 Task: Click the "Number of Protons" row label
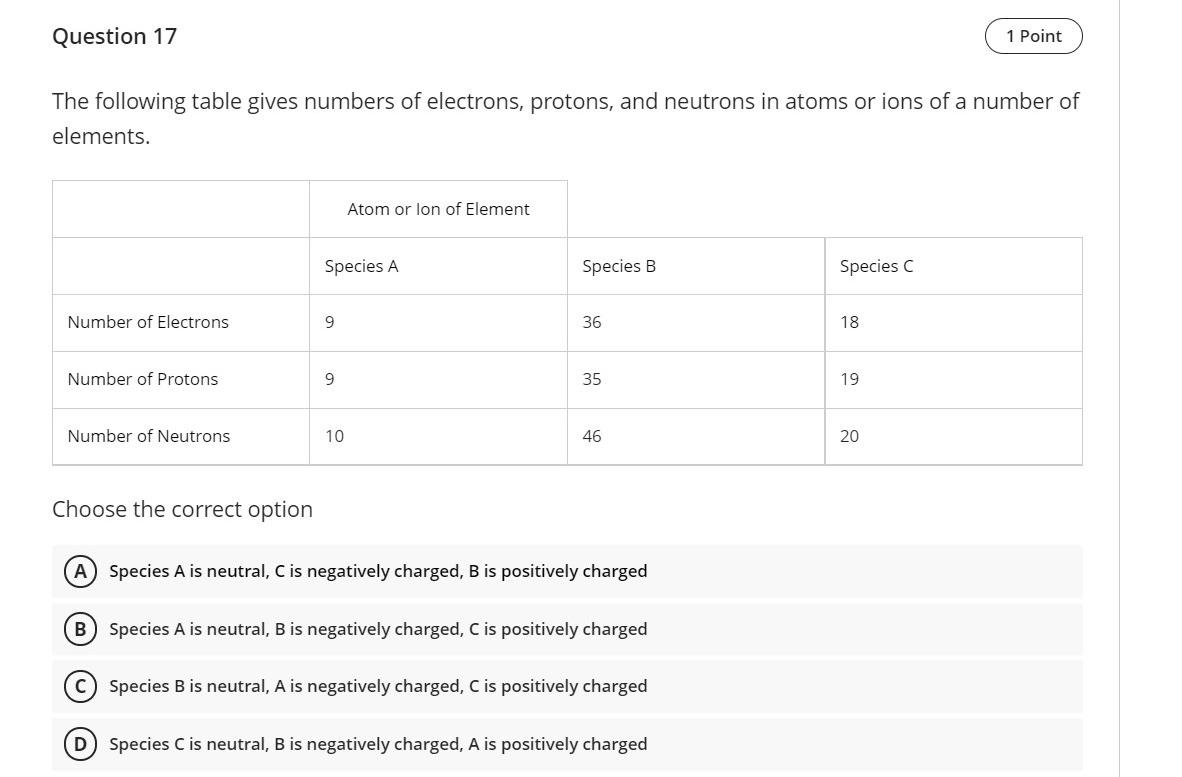(143, 379)
